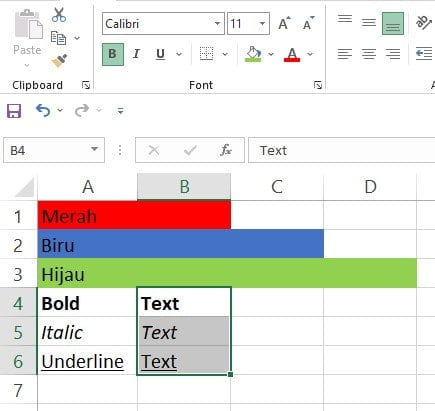Undo the last action
This screenshot has width=435, height=411.
pyautogui.click(x=43, y=110)
